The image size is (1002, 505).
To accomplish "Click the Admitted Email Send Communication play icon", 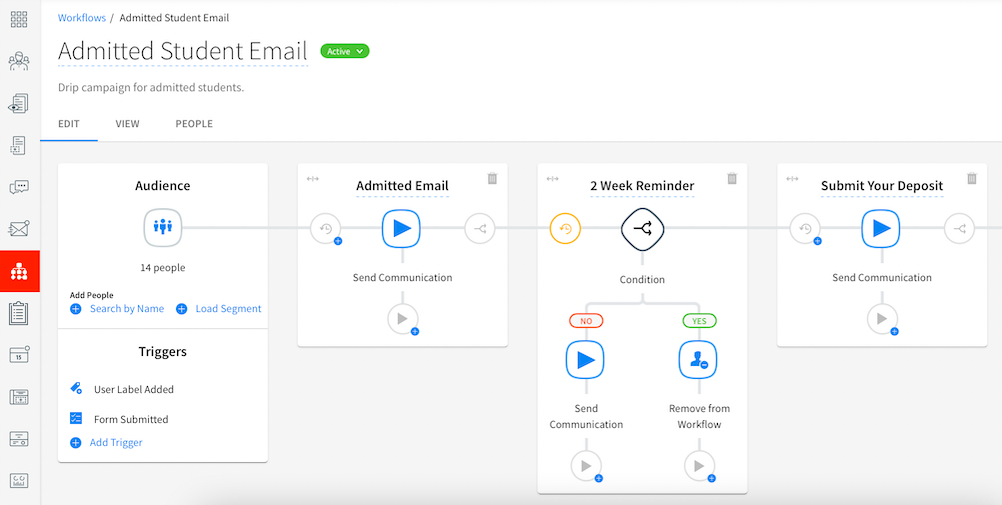I will pyautogui.click(x=401, y=228).
